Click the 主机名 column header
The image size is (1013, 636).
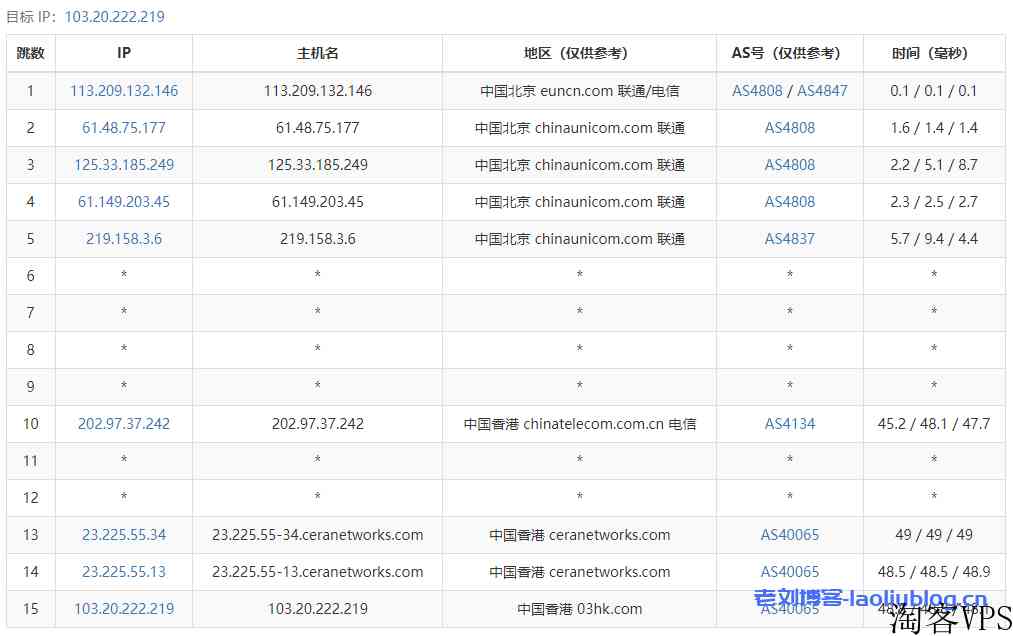(x=317, y=54)
